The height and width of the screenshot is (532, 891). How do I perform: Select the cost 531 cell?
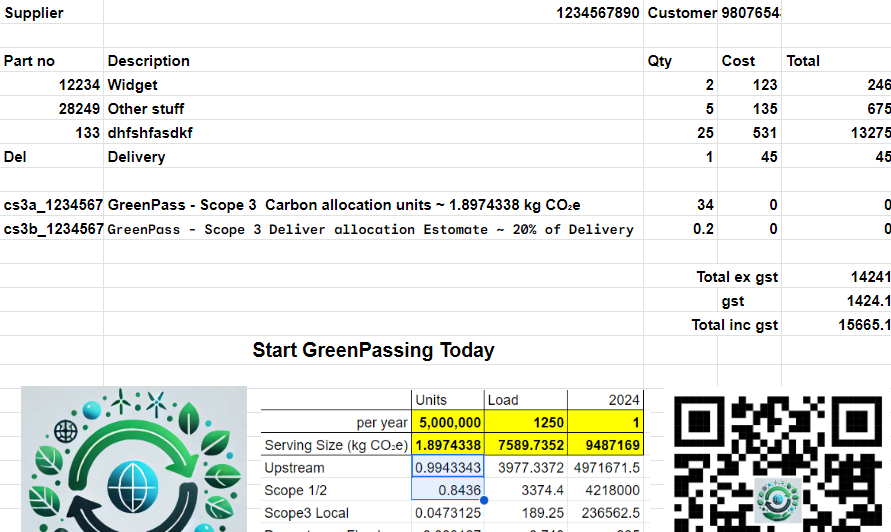point(750,132)
